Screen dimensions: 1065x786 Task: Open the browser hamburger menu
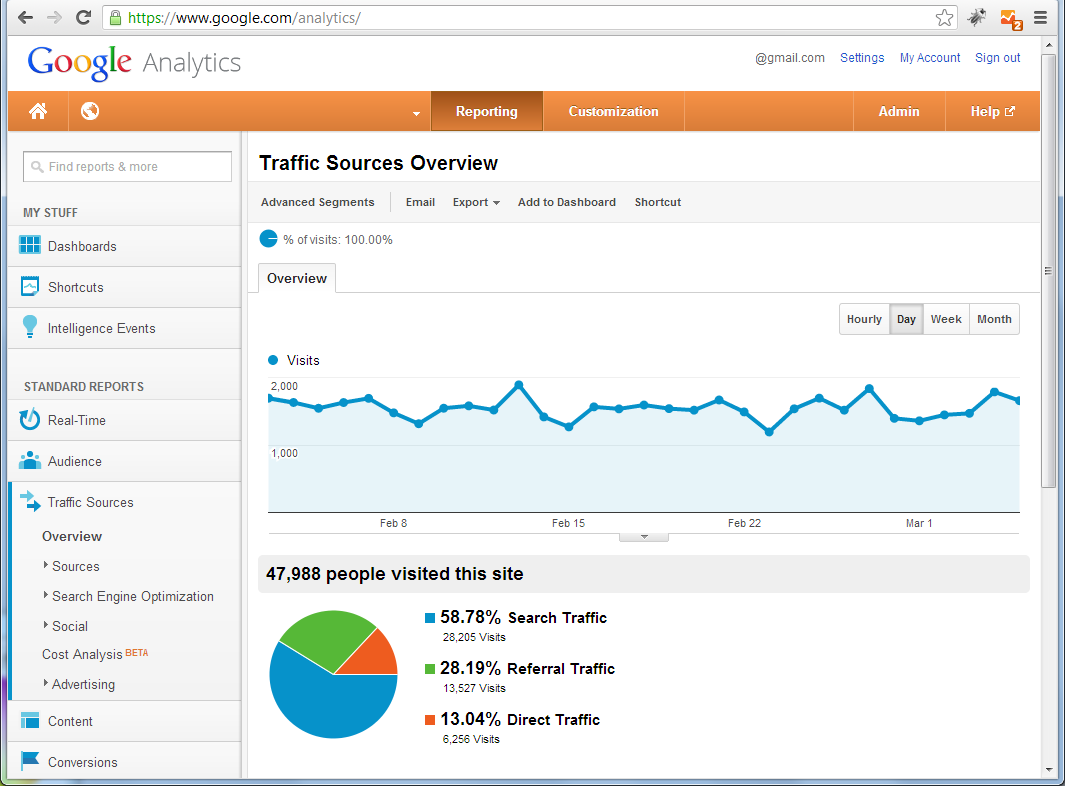(x=1041, y=18)
